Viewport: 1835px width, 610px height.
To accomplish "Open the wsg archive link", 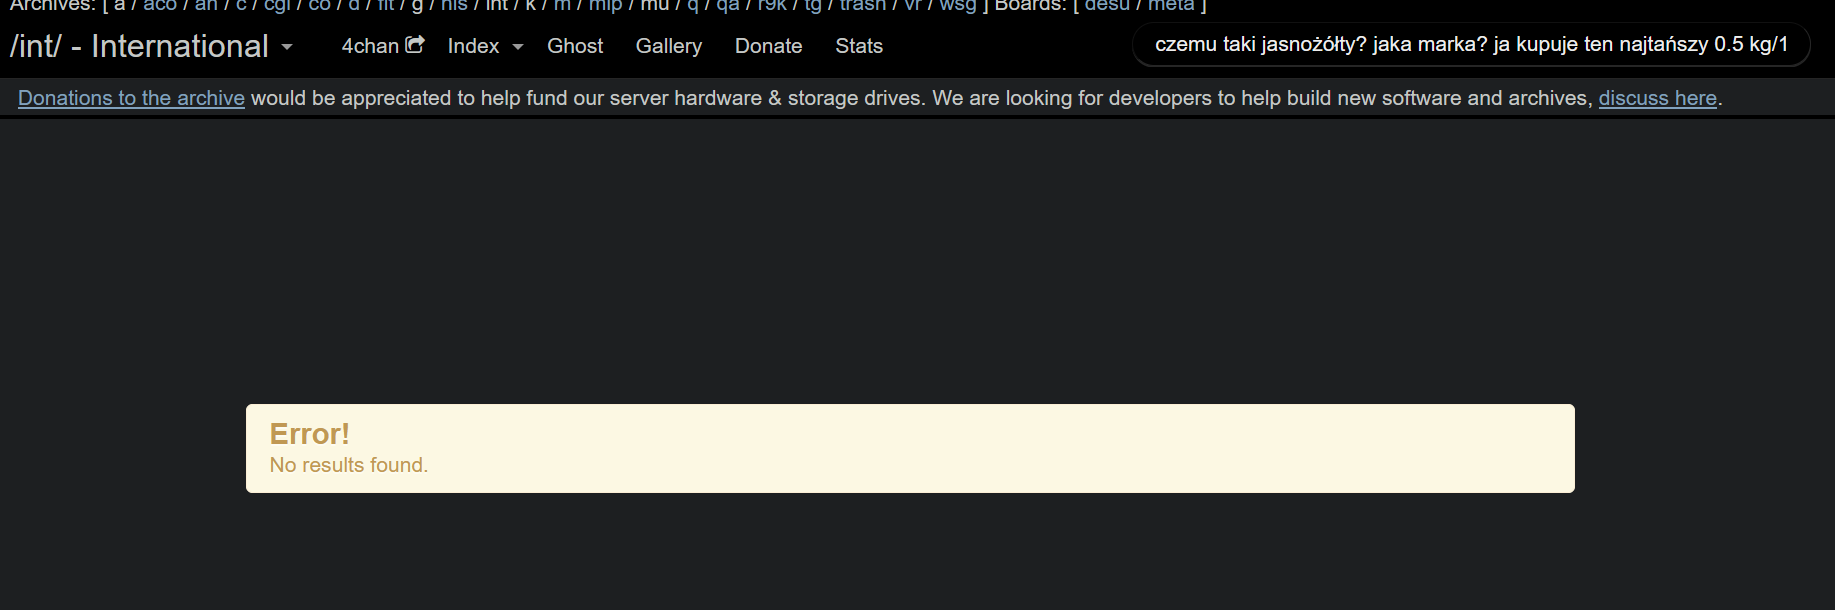I will 958,5.
